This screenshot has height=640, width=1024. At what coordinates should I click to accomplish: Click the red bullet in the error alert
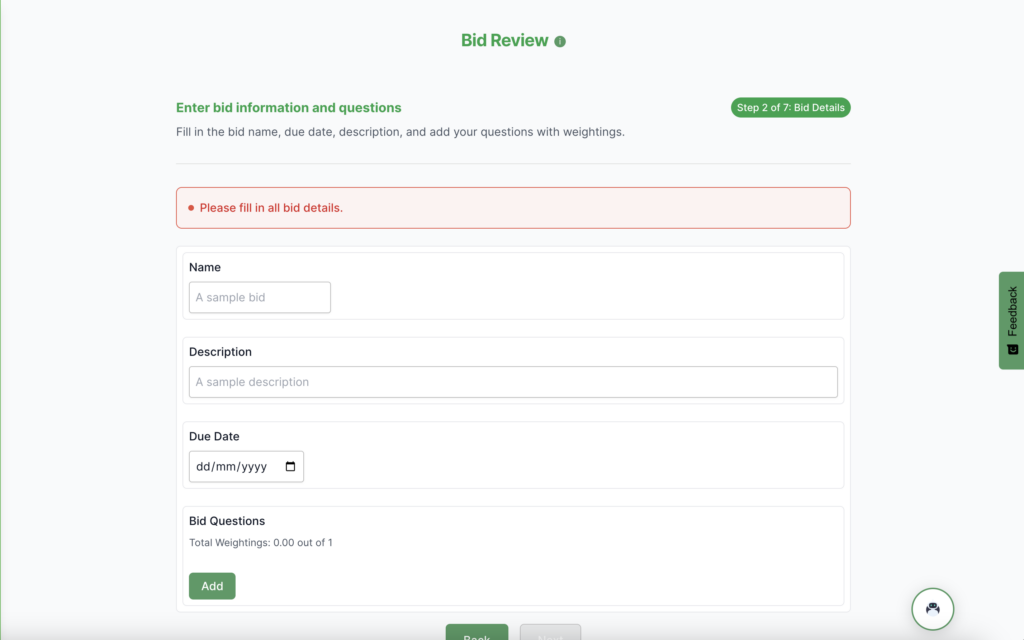(191, 208)
